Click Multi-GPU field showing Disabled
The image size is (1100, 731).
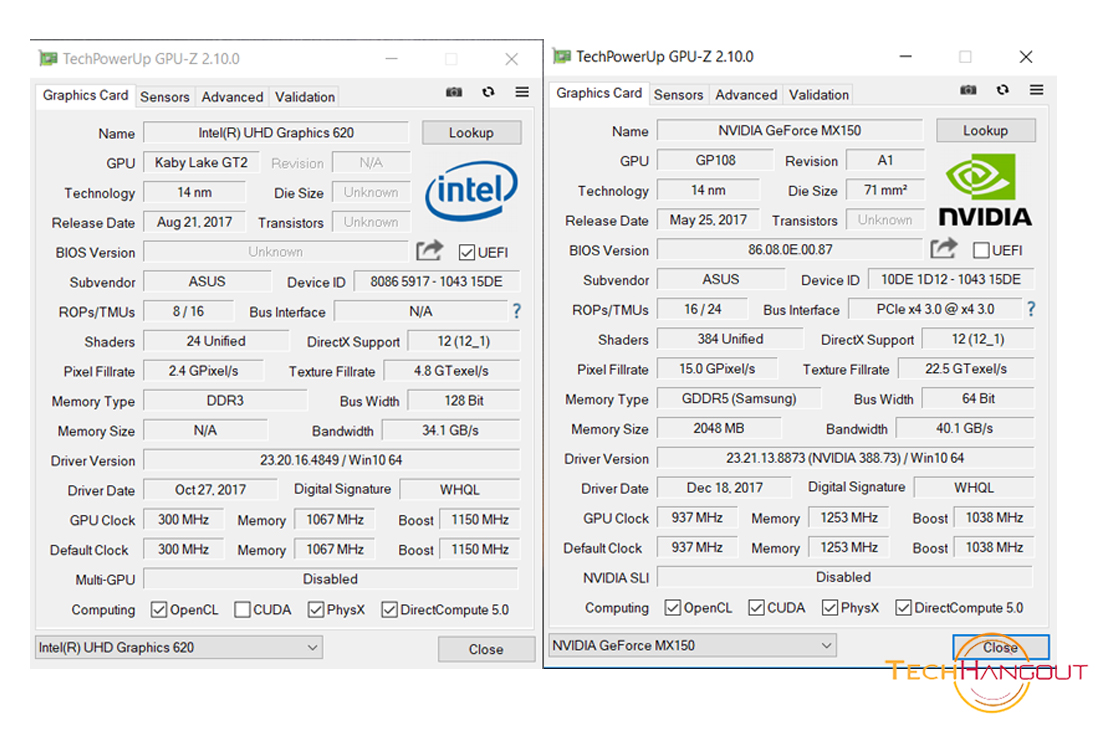[x=330, y=579]
